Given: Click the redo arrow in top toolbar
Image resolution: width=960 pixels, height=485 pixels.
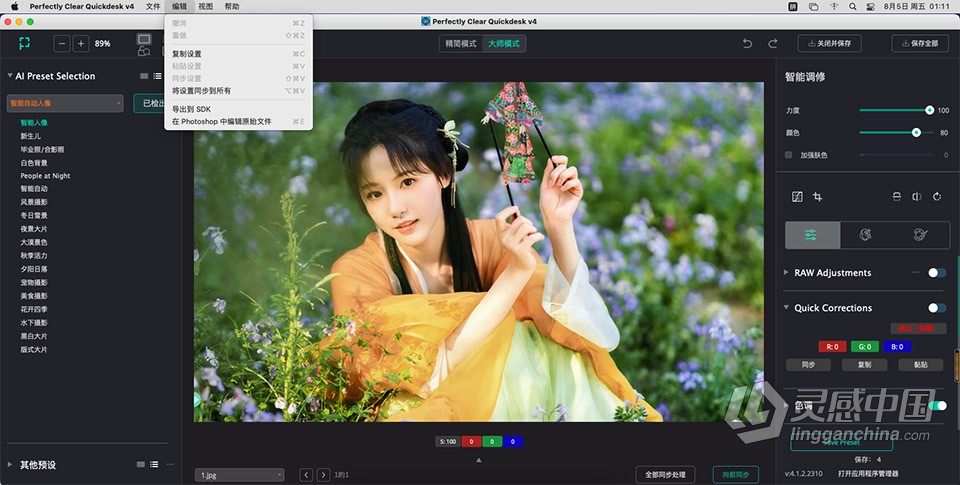Looking at the screenshot, I should [x=773, y=43].
